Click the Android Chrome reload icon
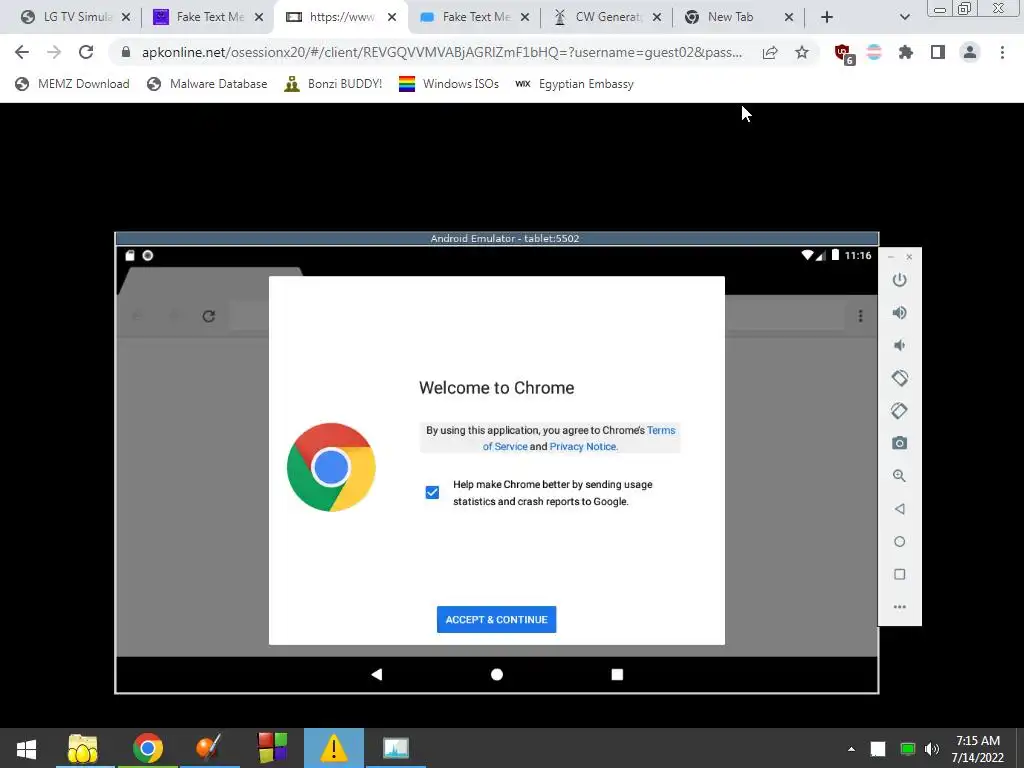The image size is (1024, 768). pyautogui.click(x=208, y=316)
